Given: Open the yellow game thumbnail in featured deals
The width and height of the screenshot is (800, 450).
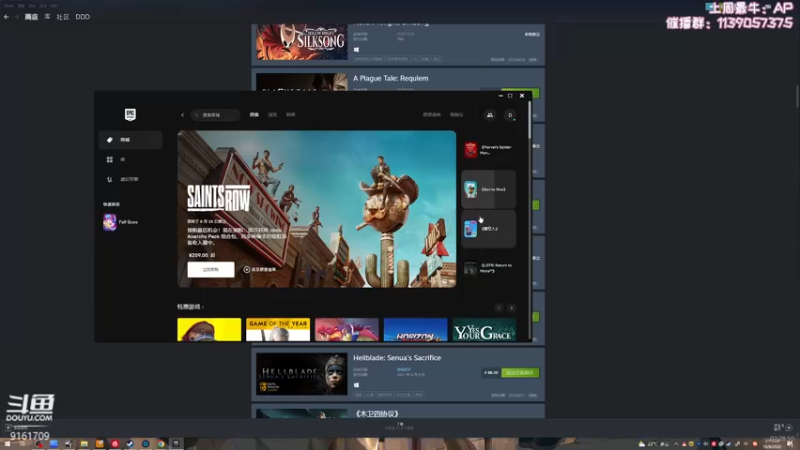Looking at the screenshot, I should pos(209,330).
